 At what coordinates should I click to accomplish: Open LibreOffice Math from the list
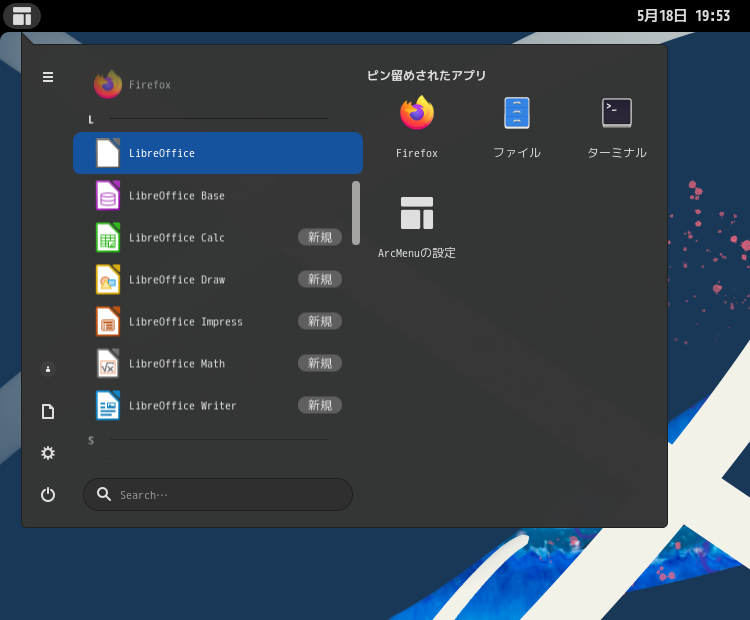(218, 364)
